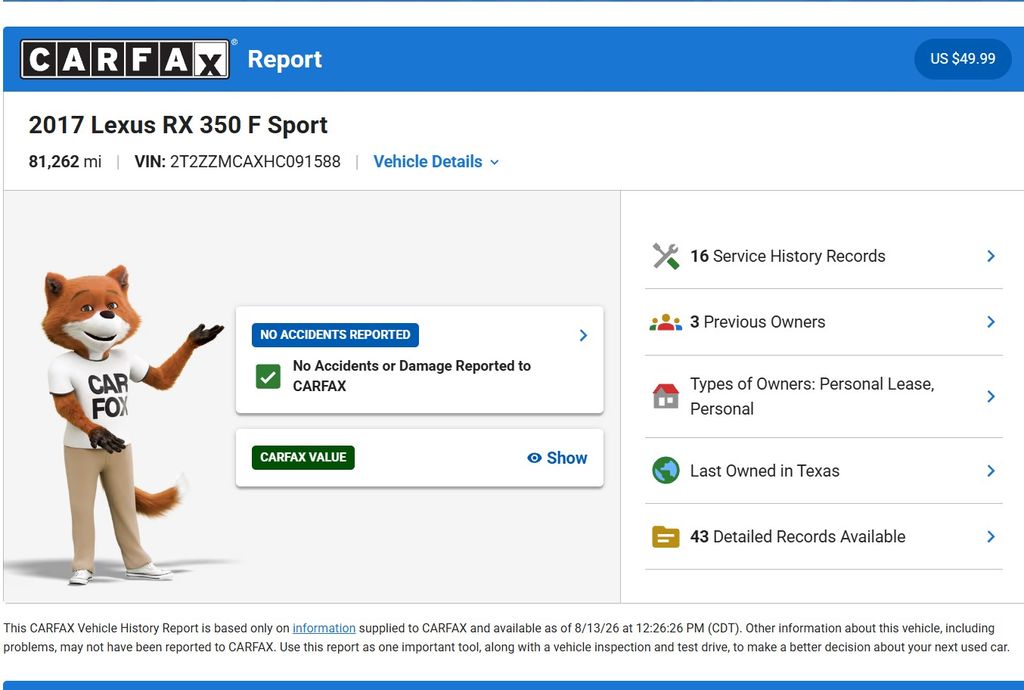Click the CARFAX logo
Viewport: 1024px width, 690px height.
click(x=125, y=59)
